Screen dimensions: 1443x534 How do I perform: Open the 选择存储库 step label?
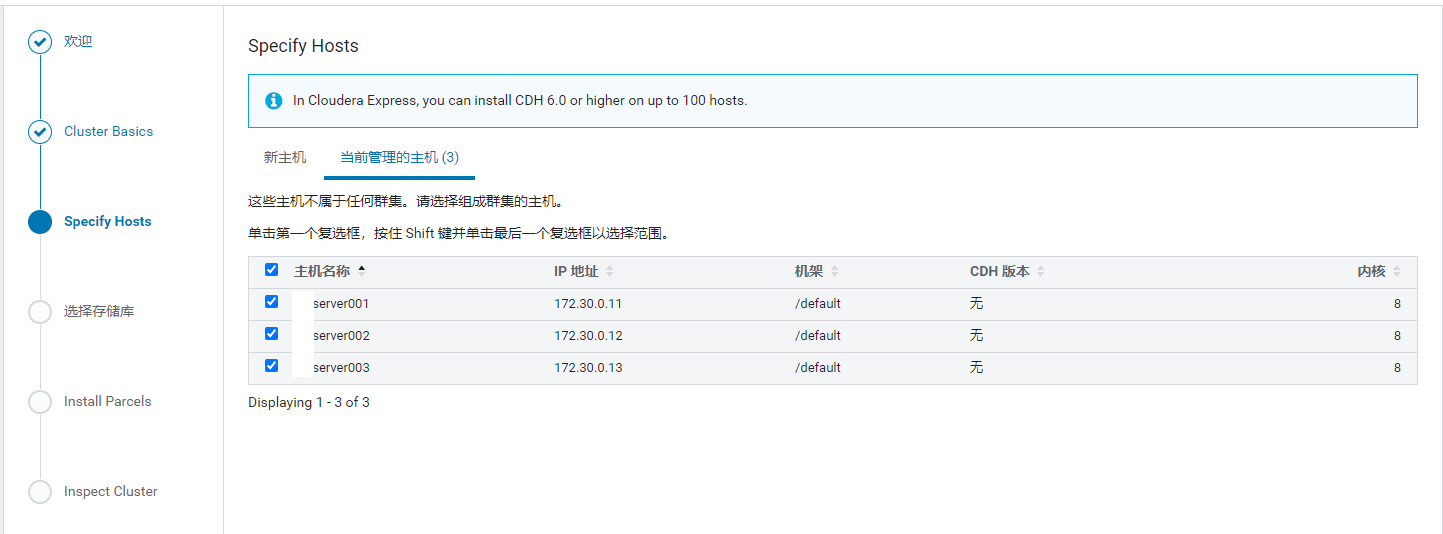99,312
